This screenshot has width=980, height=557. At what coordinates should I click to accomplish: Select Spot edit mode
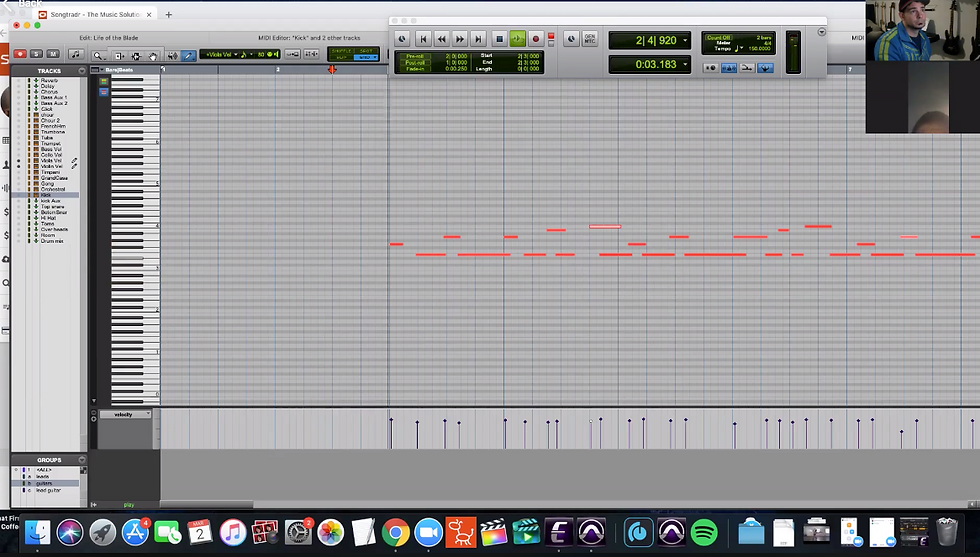[x=366, y=51]
